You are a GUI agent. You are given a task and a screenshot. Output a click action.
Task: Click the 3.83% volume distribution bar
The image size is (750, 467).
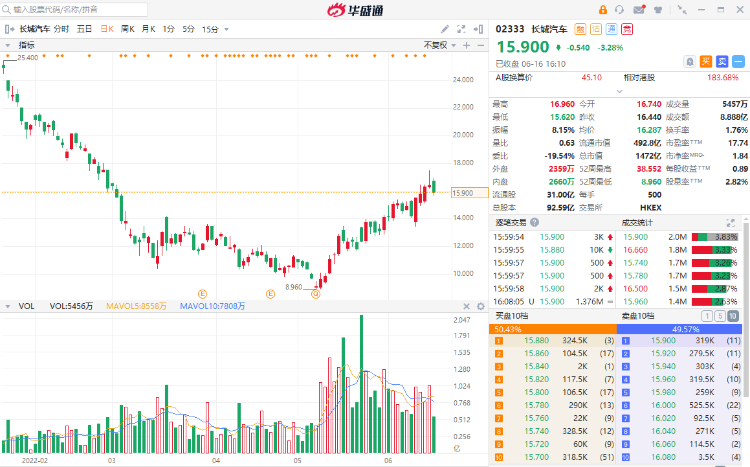point(715,237)
